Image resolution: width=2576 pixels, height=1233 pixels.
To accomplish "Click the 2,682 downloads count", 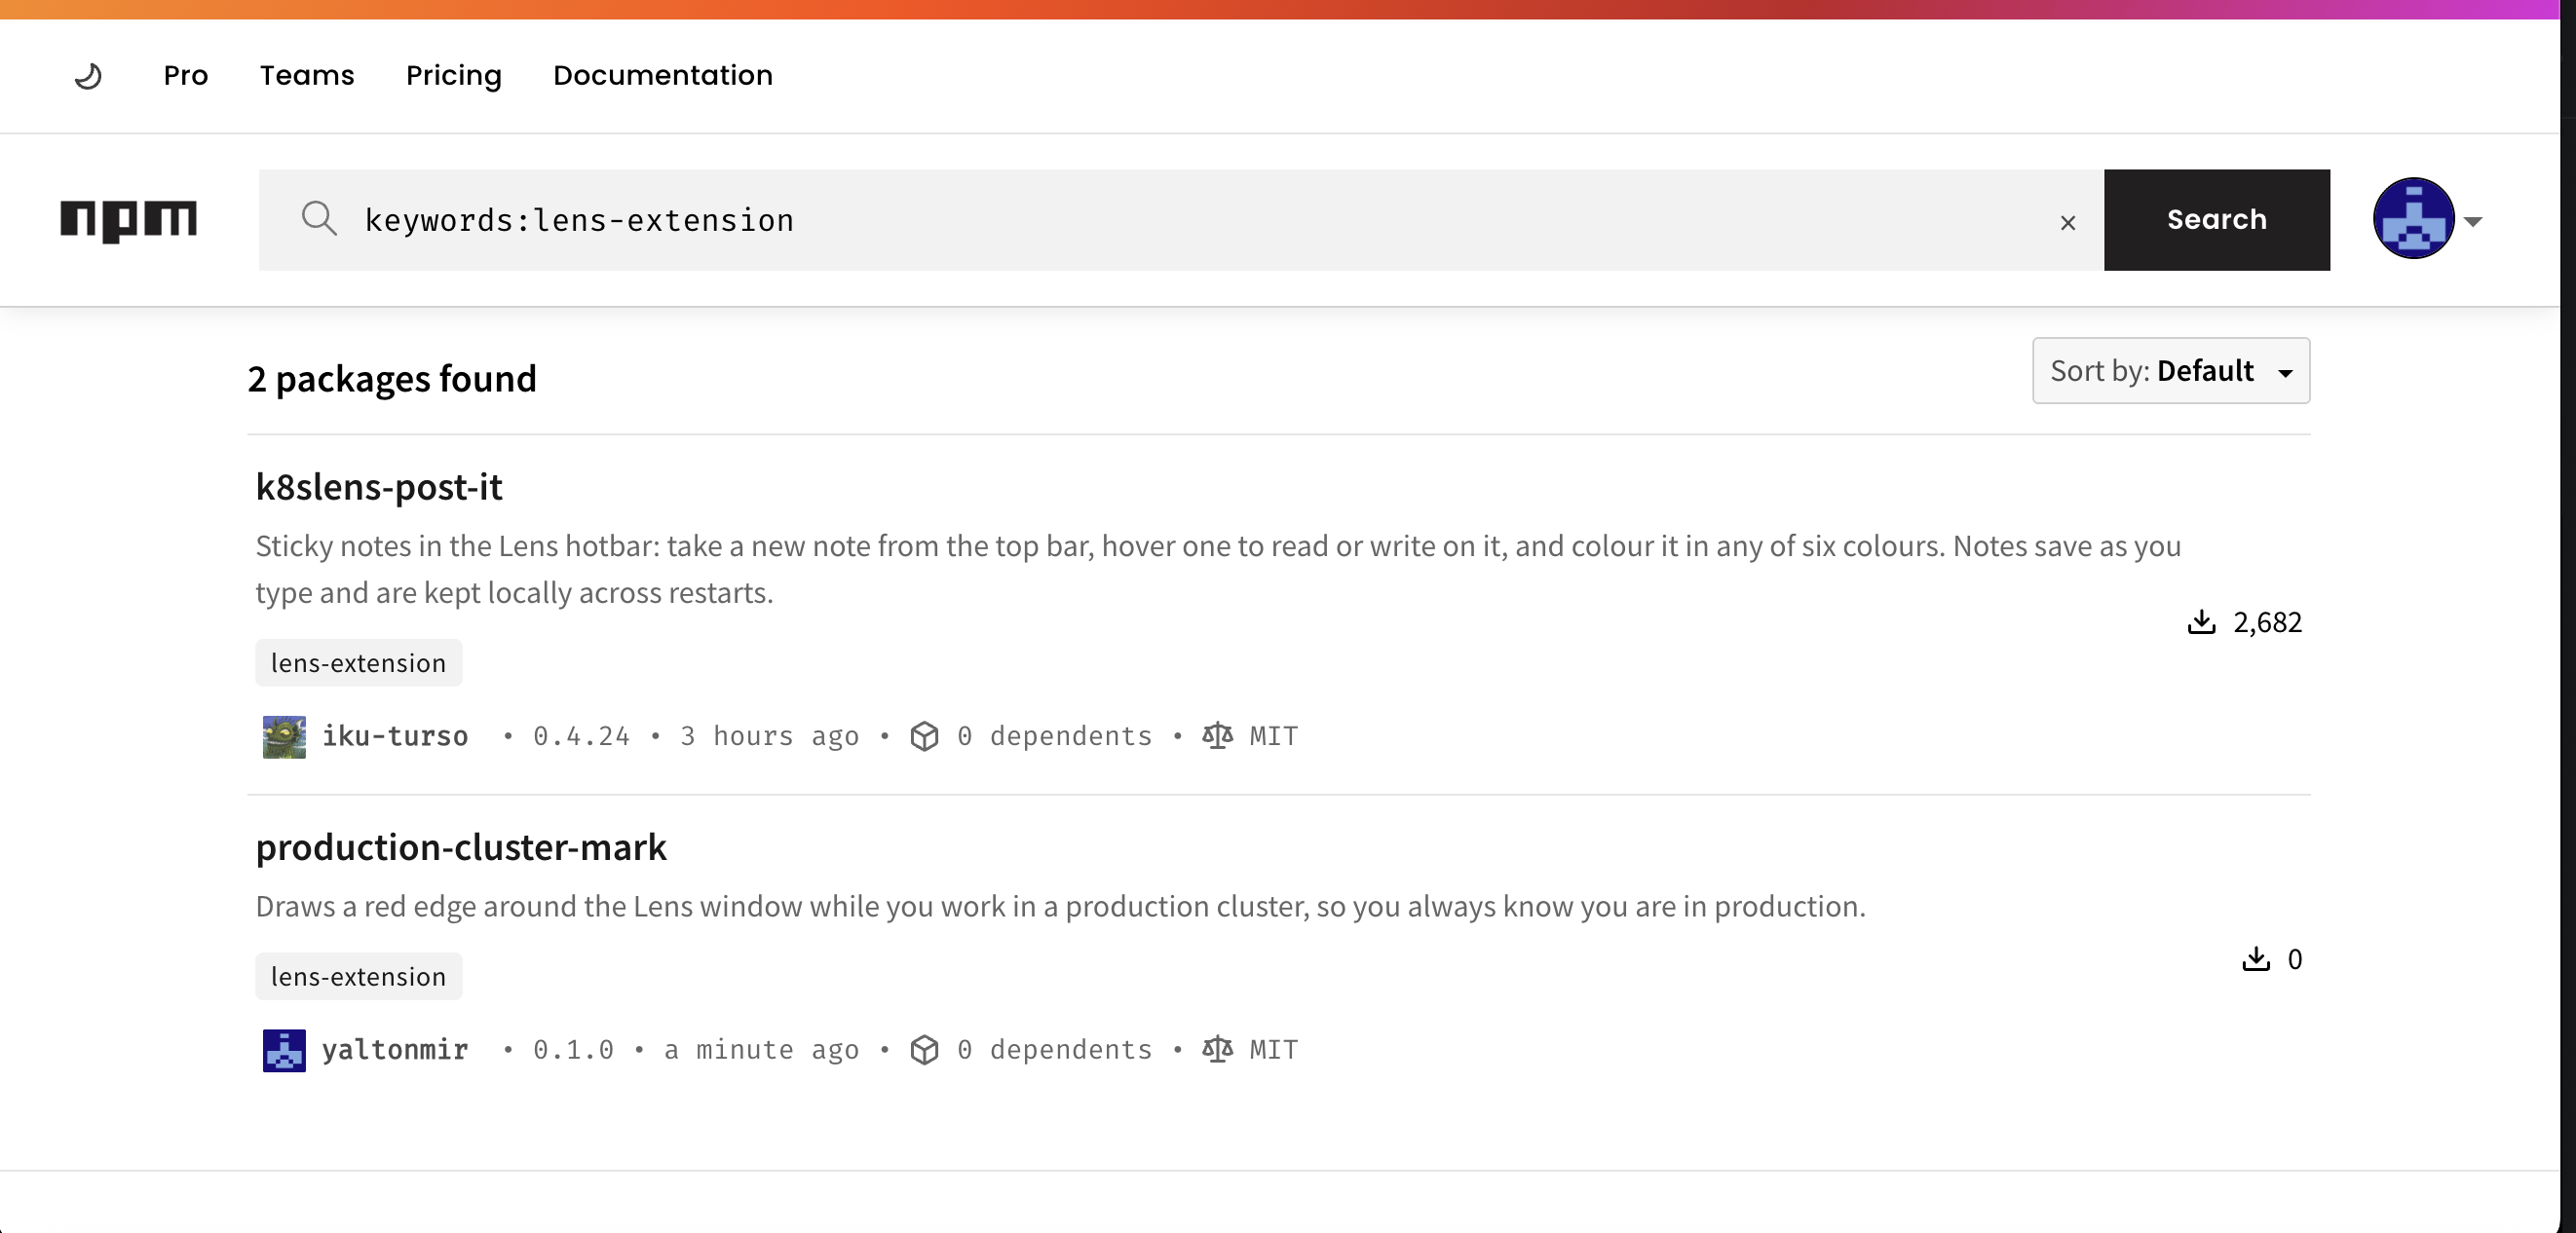I will click(x=2267, y=623).
